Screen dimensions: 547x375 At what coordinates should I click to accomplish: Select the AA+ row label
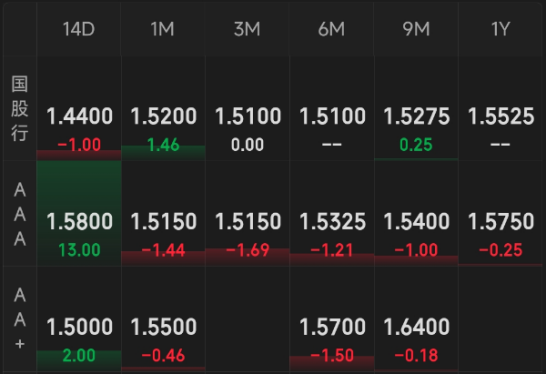(20, 319)
